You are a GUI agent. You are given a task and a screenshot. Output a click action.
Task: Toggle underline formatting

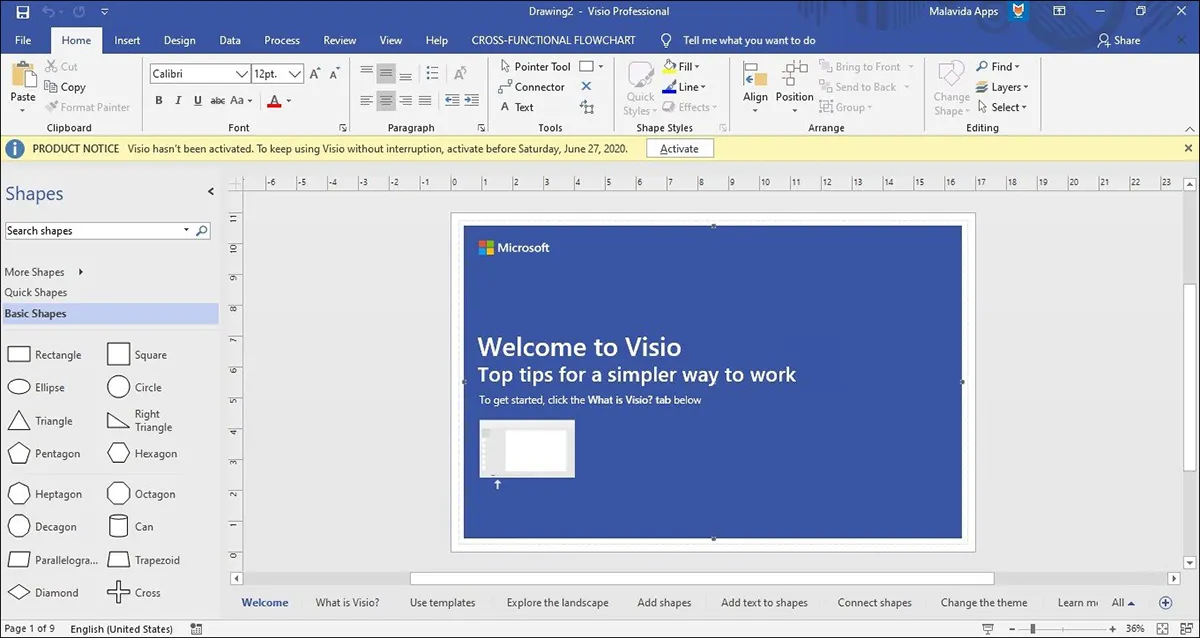click(x=197, y=100)
